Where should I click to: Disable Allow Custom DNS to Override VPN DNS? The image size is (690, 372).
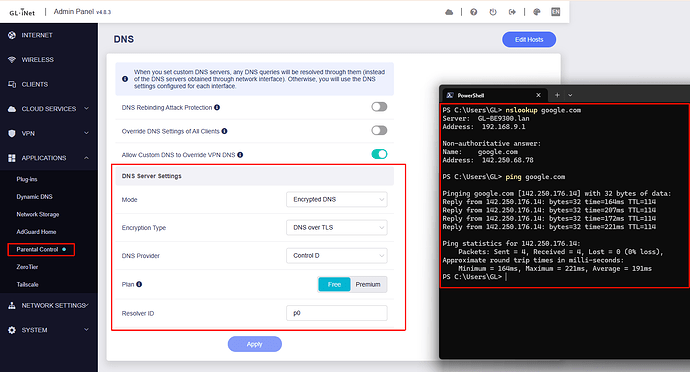click(379, 154)
